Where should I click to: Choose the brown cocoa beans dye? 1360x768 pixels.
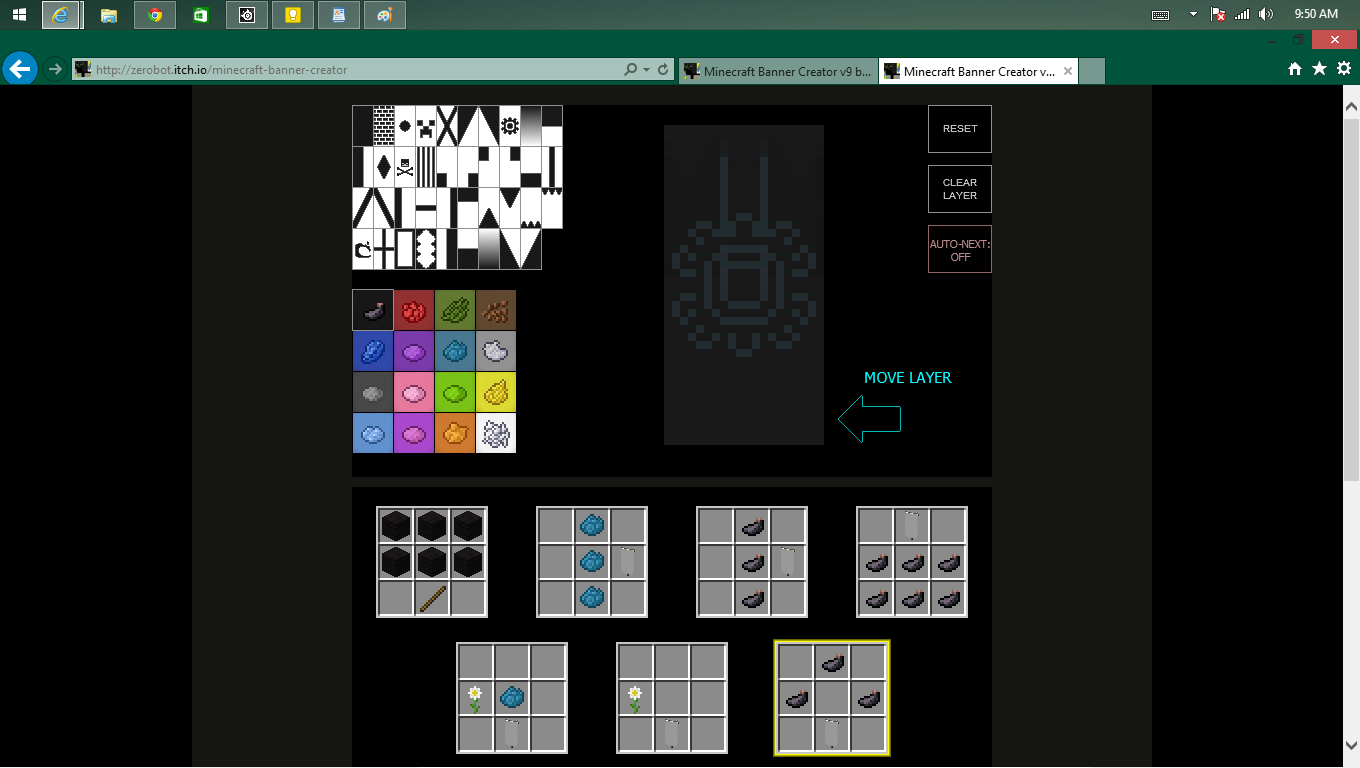(496, 310)
